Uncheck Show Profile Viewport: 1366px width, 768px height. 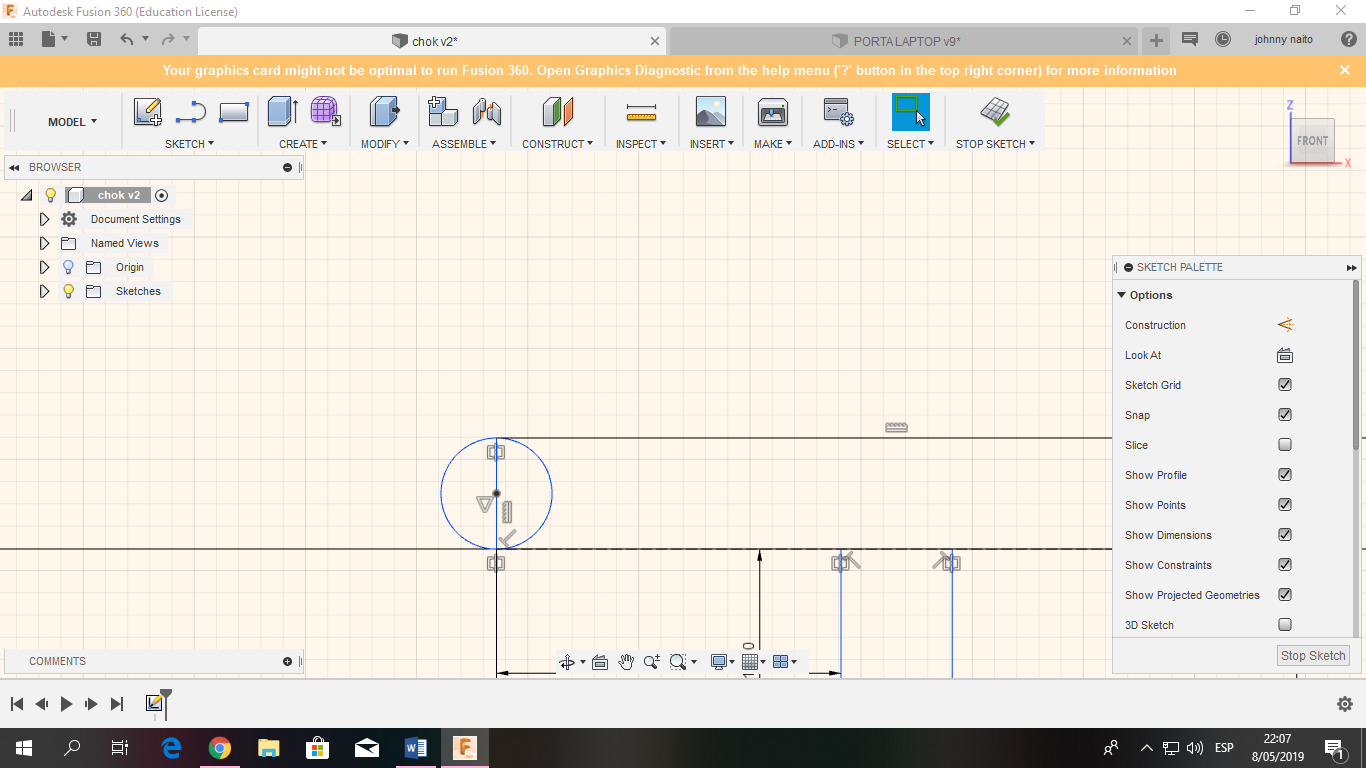click(x=1285, y=475)
